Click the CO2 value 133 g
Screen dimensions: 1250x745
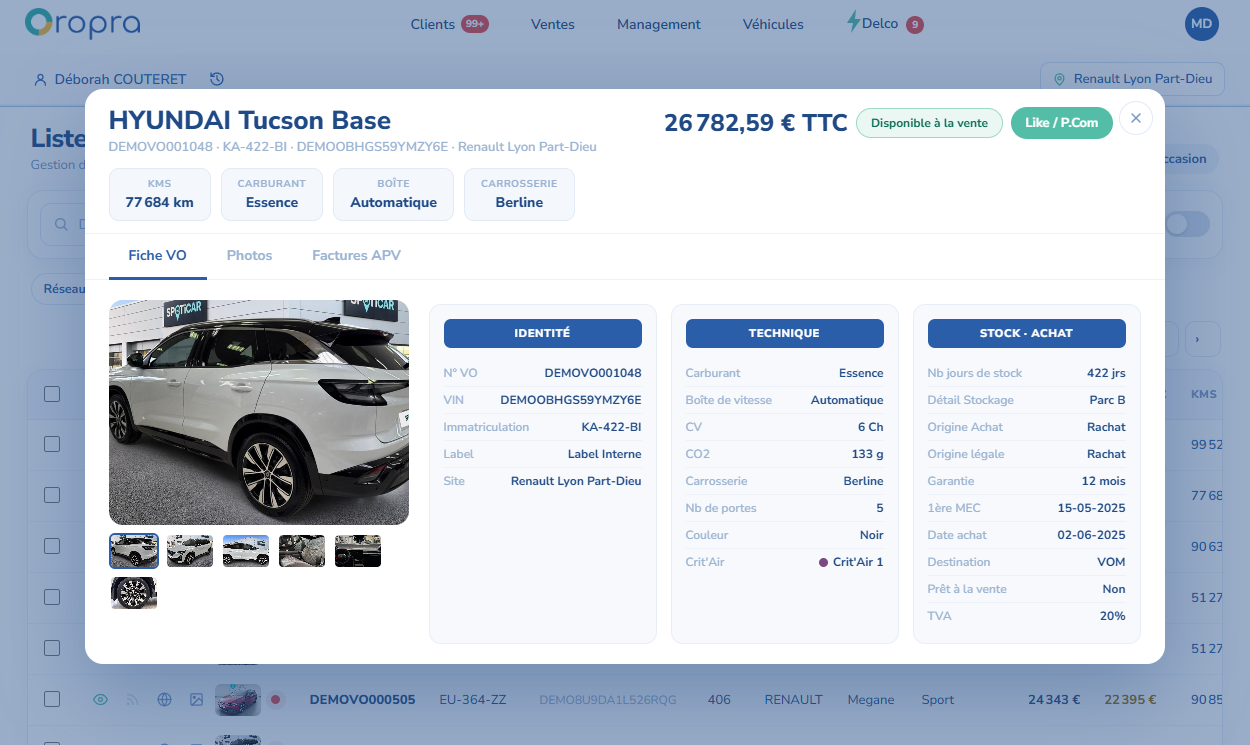(867, 454)
